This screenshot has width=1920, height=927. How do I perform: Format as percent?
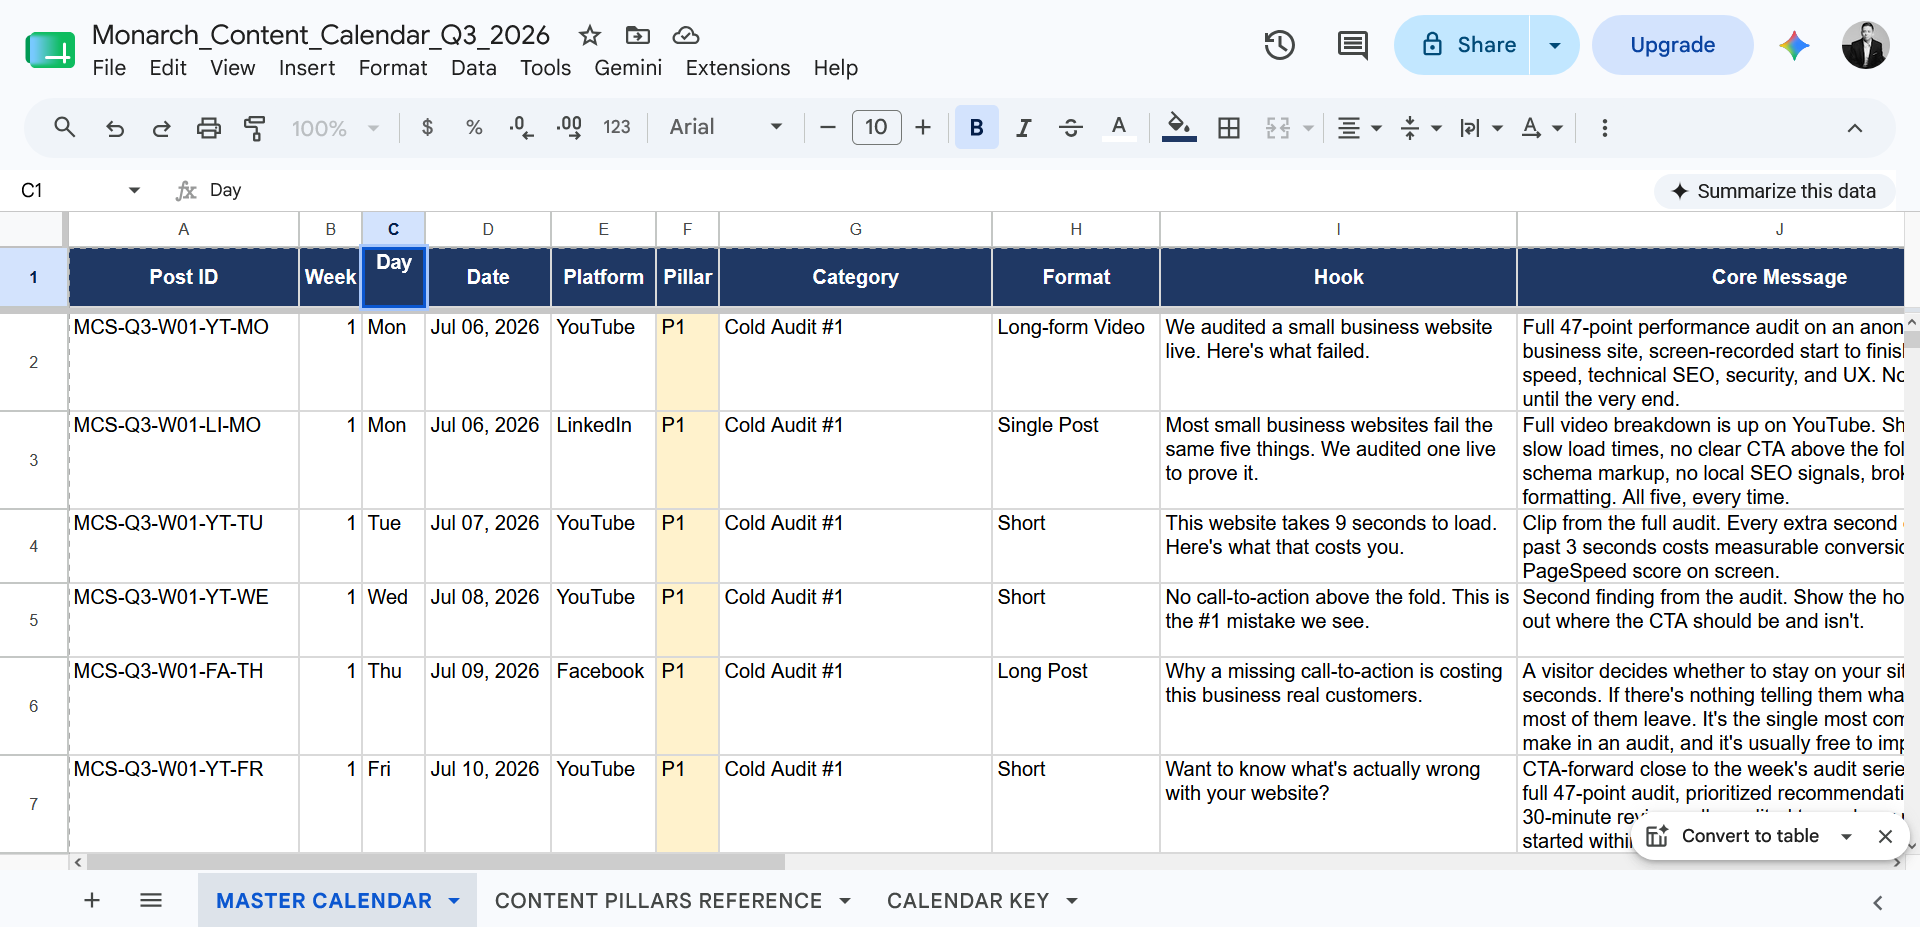[x=474, y=128]
